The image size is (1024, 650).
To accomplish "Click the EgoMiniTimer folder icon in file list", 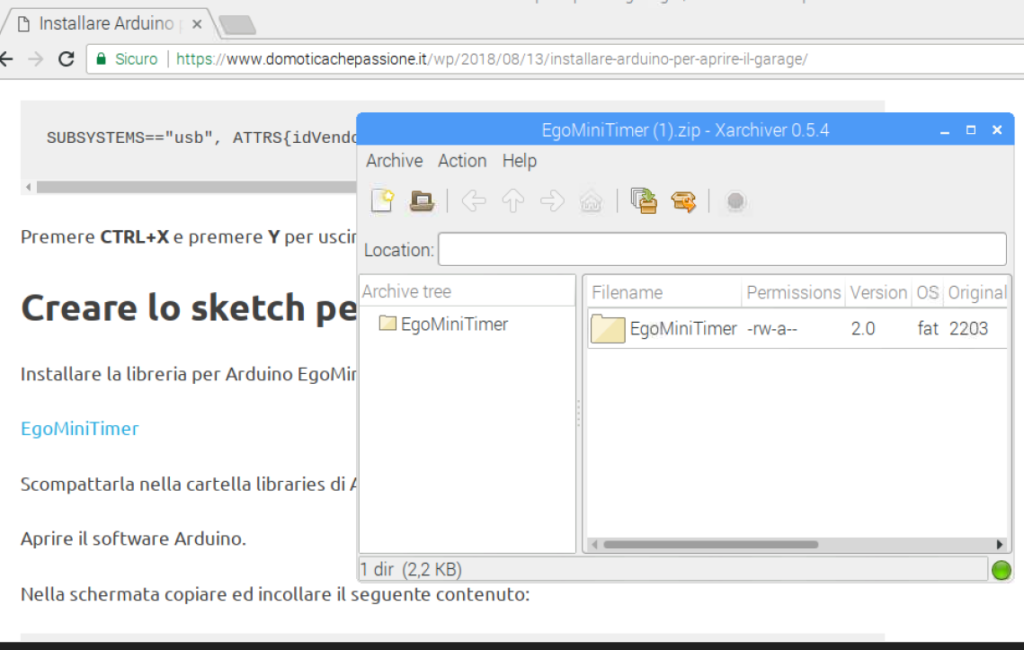I will click(607, 329).
